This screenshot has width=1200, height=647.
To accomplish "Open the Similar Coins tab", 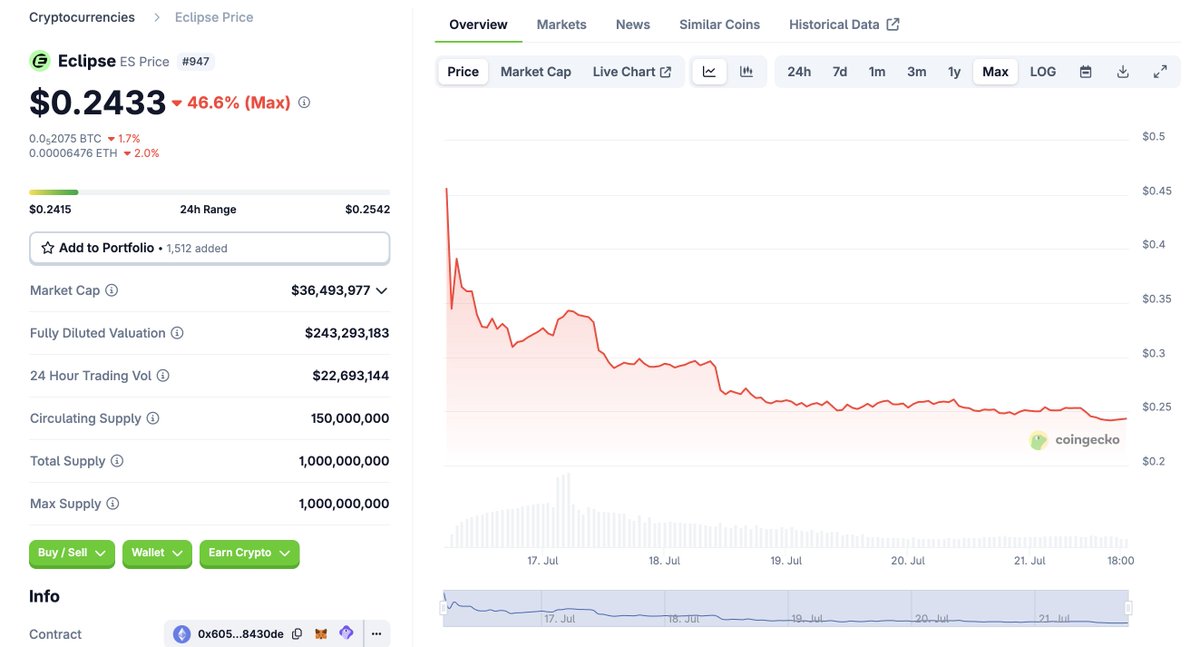I will 720,24.
